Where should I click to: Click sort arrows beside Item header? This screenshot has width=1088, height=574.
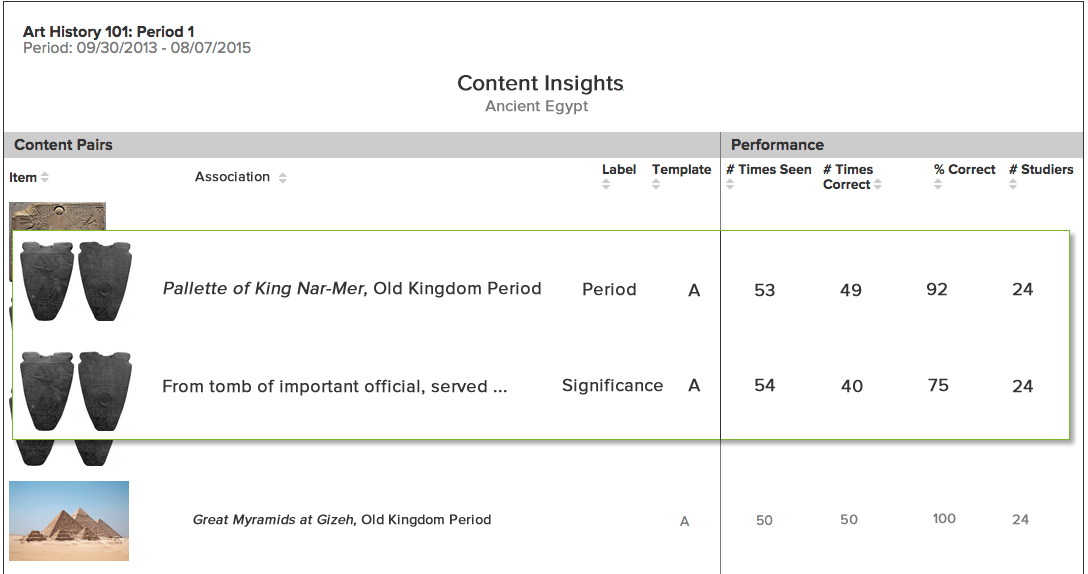pos(45,178)
